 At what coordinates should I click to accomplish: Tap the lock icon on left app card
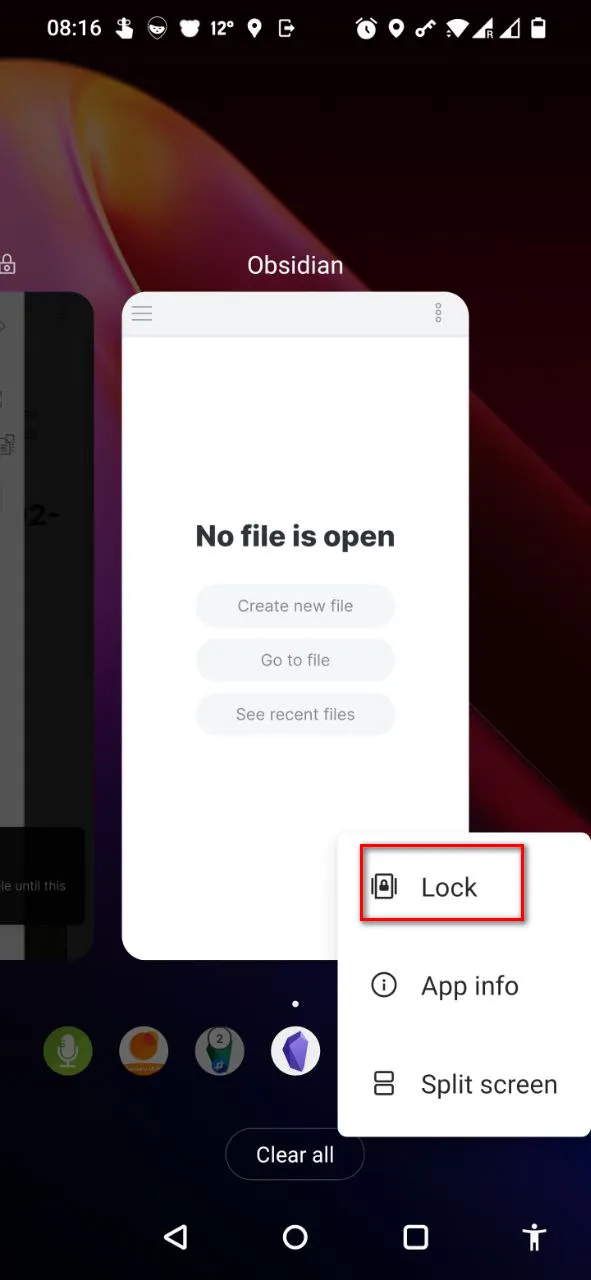click(7, 264)
